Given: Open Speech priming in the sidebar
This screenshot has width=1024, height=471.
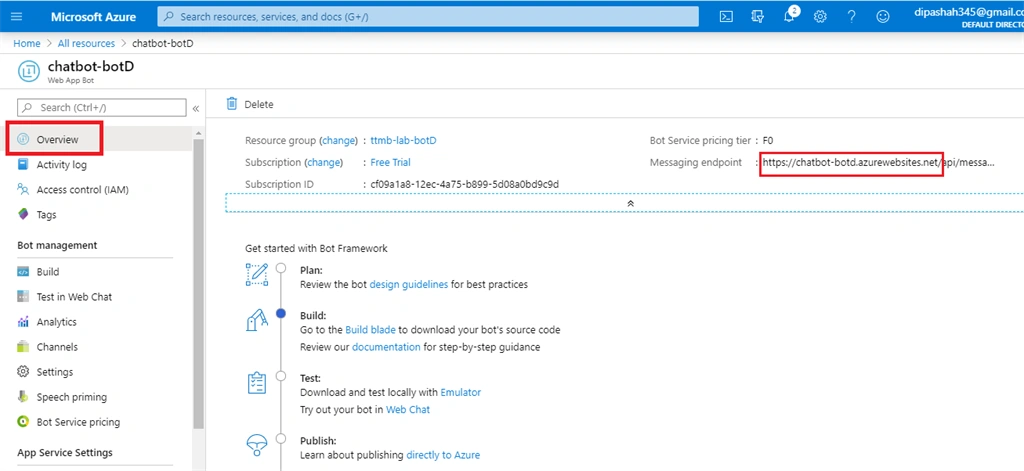Looking at the screenshot, I should tap(71, 397).
